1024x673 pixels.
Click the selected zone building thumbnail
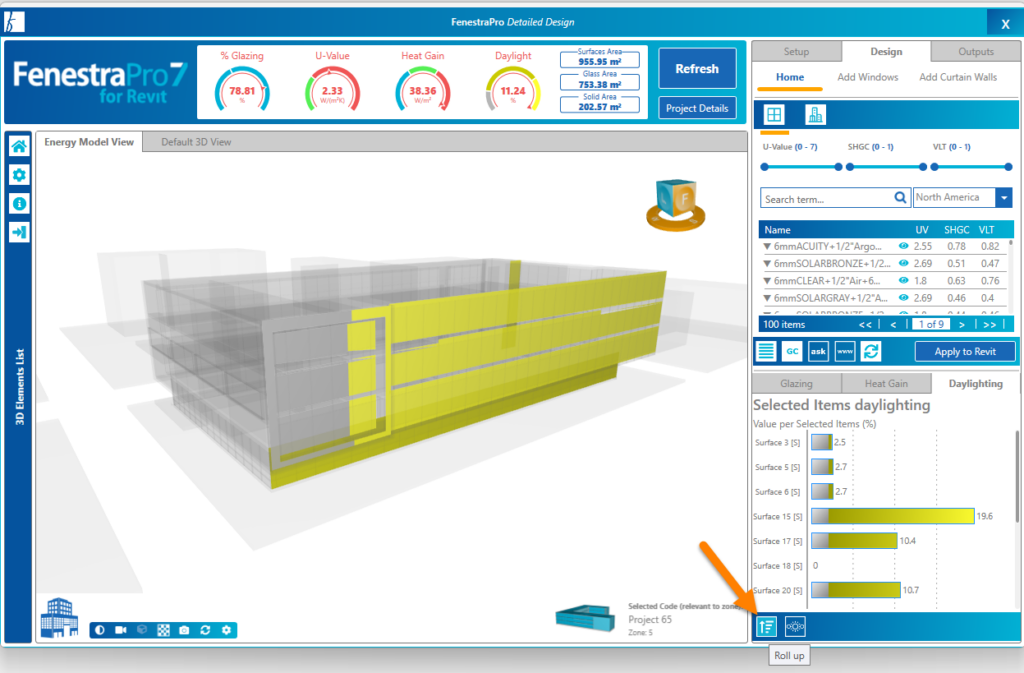585,618
